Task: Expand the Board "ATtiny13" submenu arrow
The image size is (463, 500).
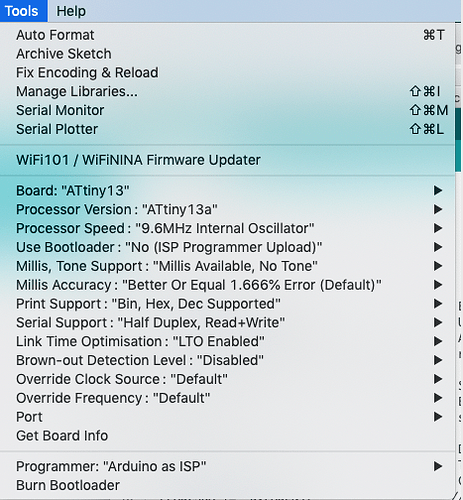Action: 438,191
